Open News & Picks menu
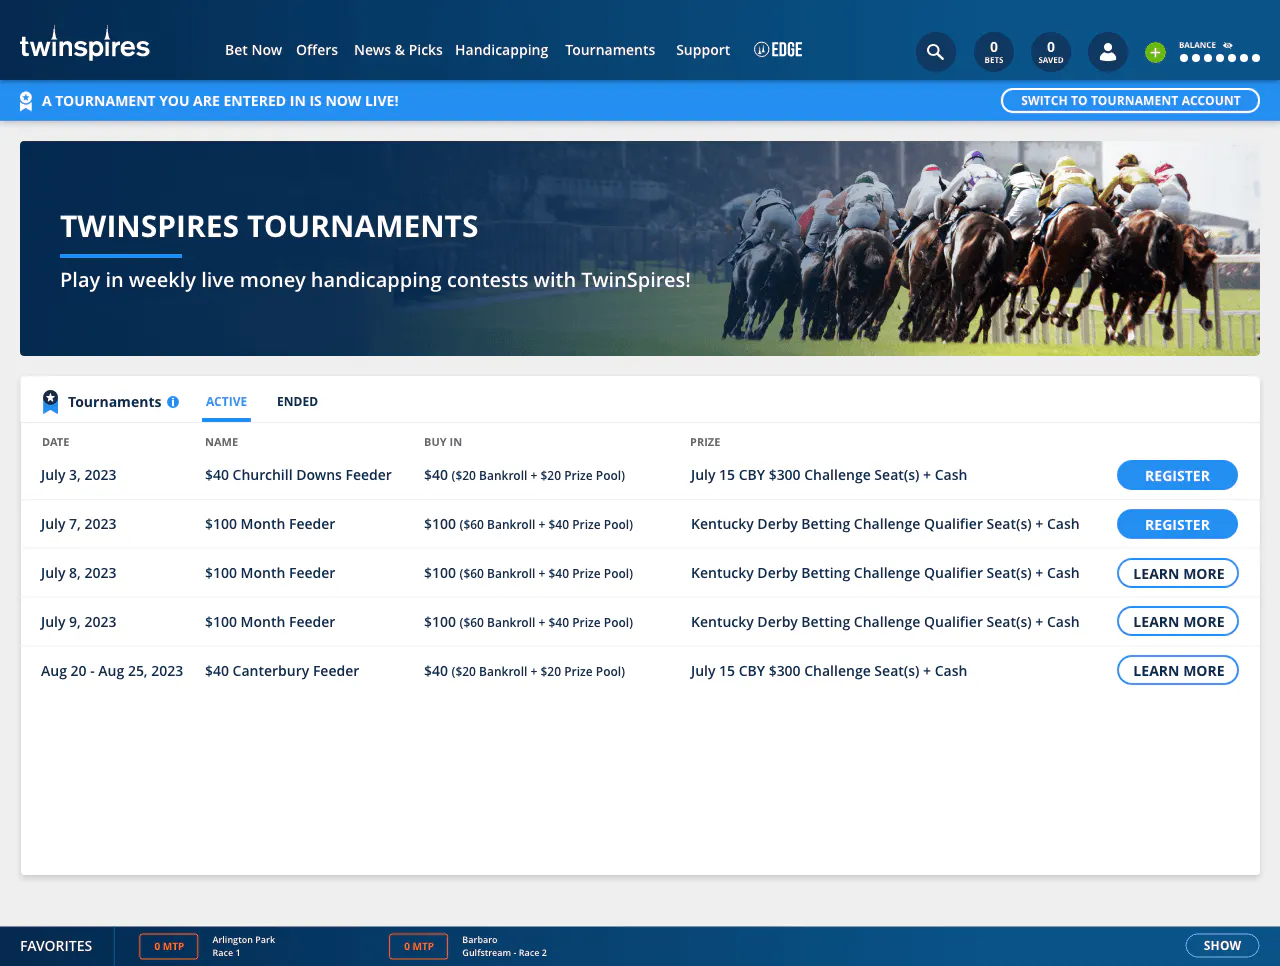 (x=398, y=50)
